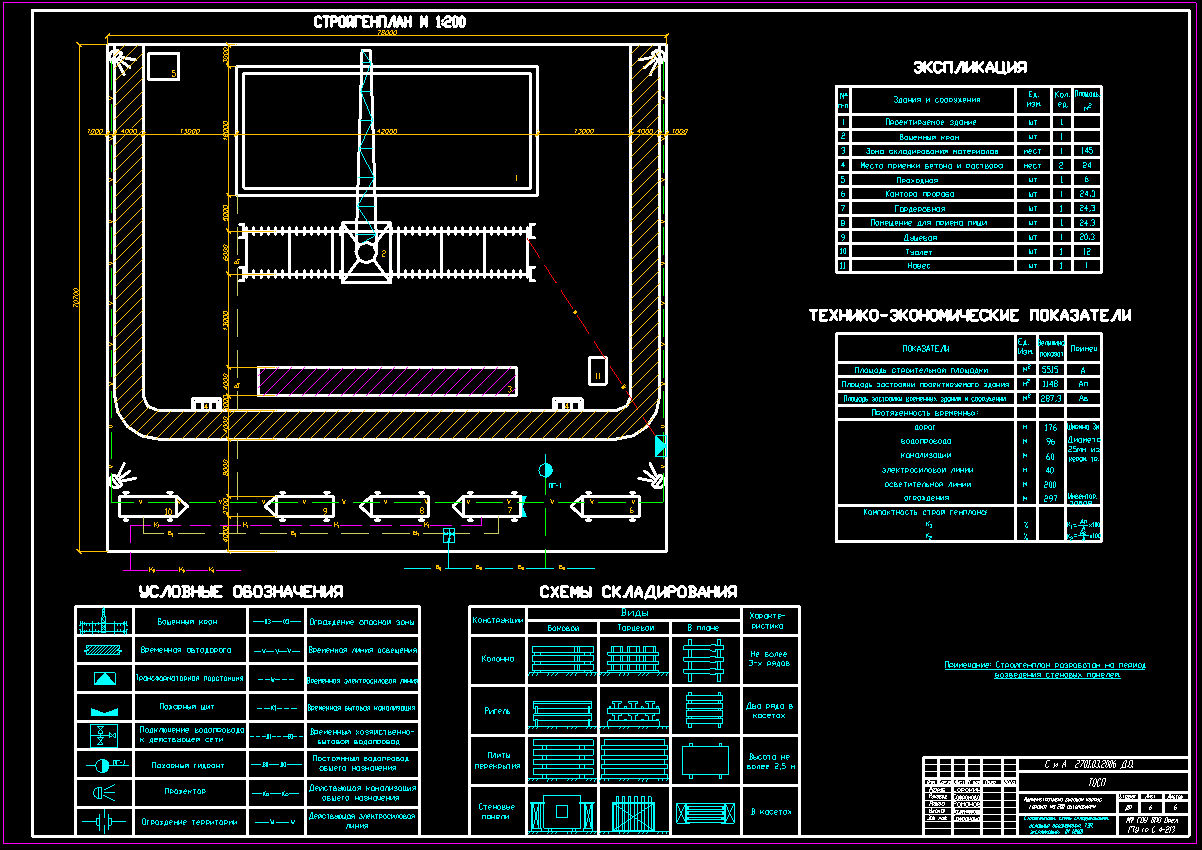The width and height of the screenshot is (1202, 850).
Task: Select the territory fencing legend symbol
Action: (x=104, y=822)
